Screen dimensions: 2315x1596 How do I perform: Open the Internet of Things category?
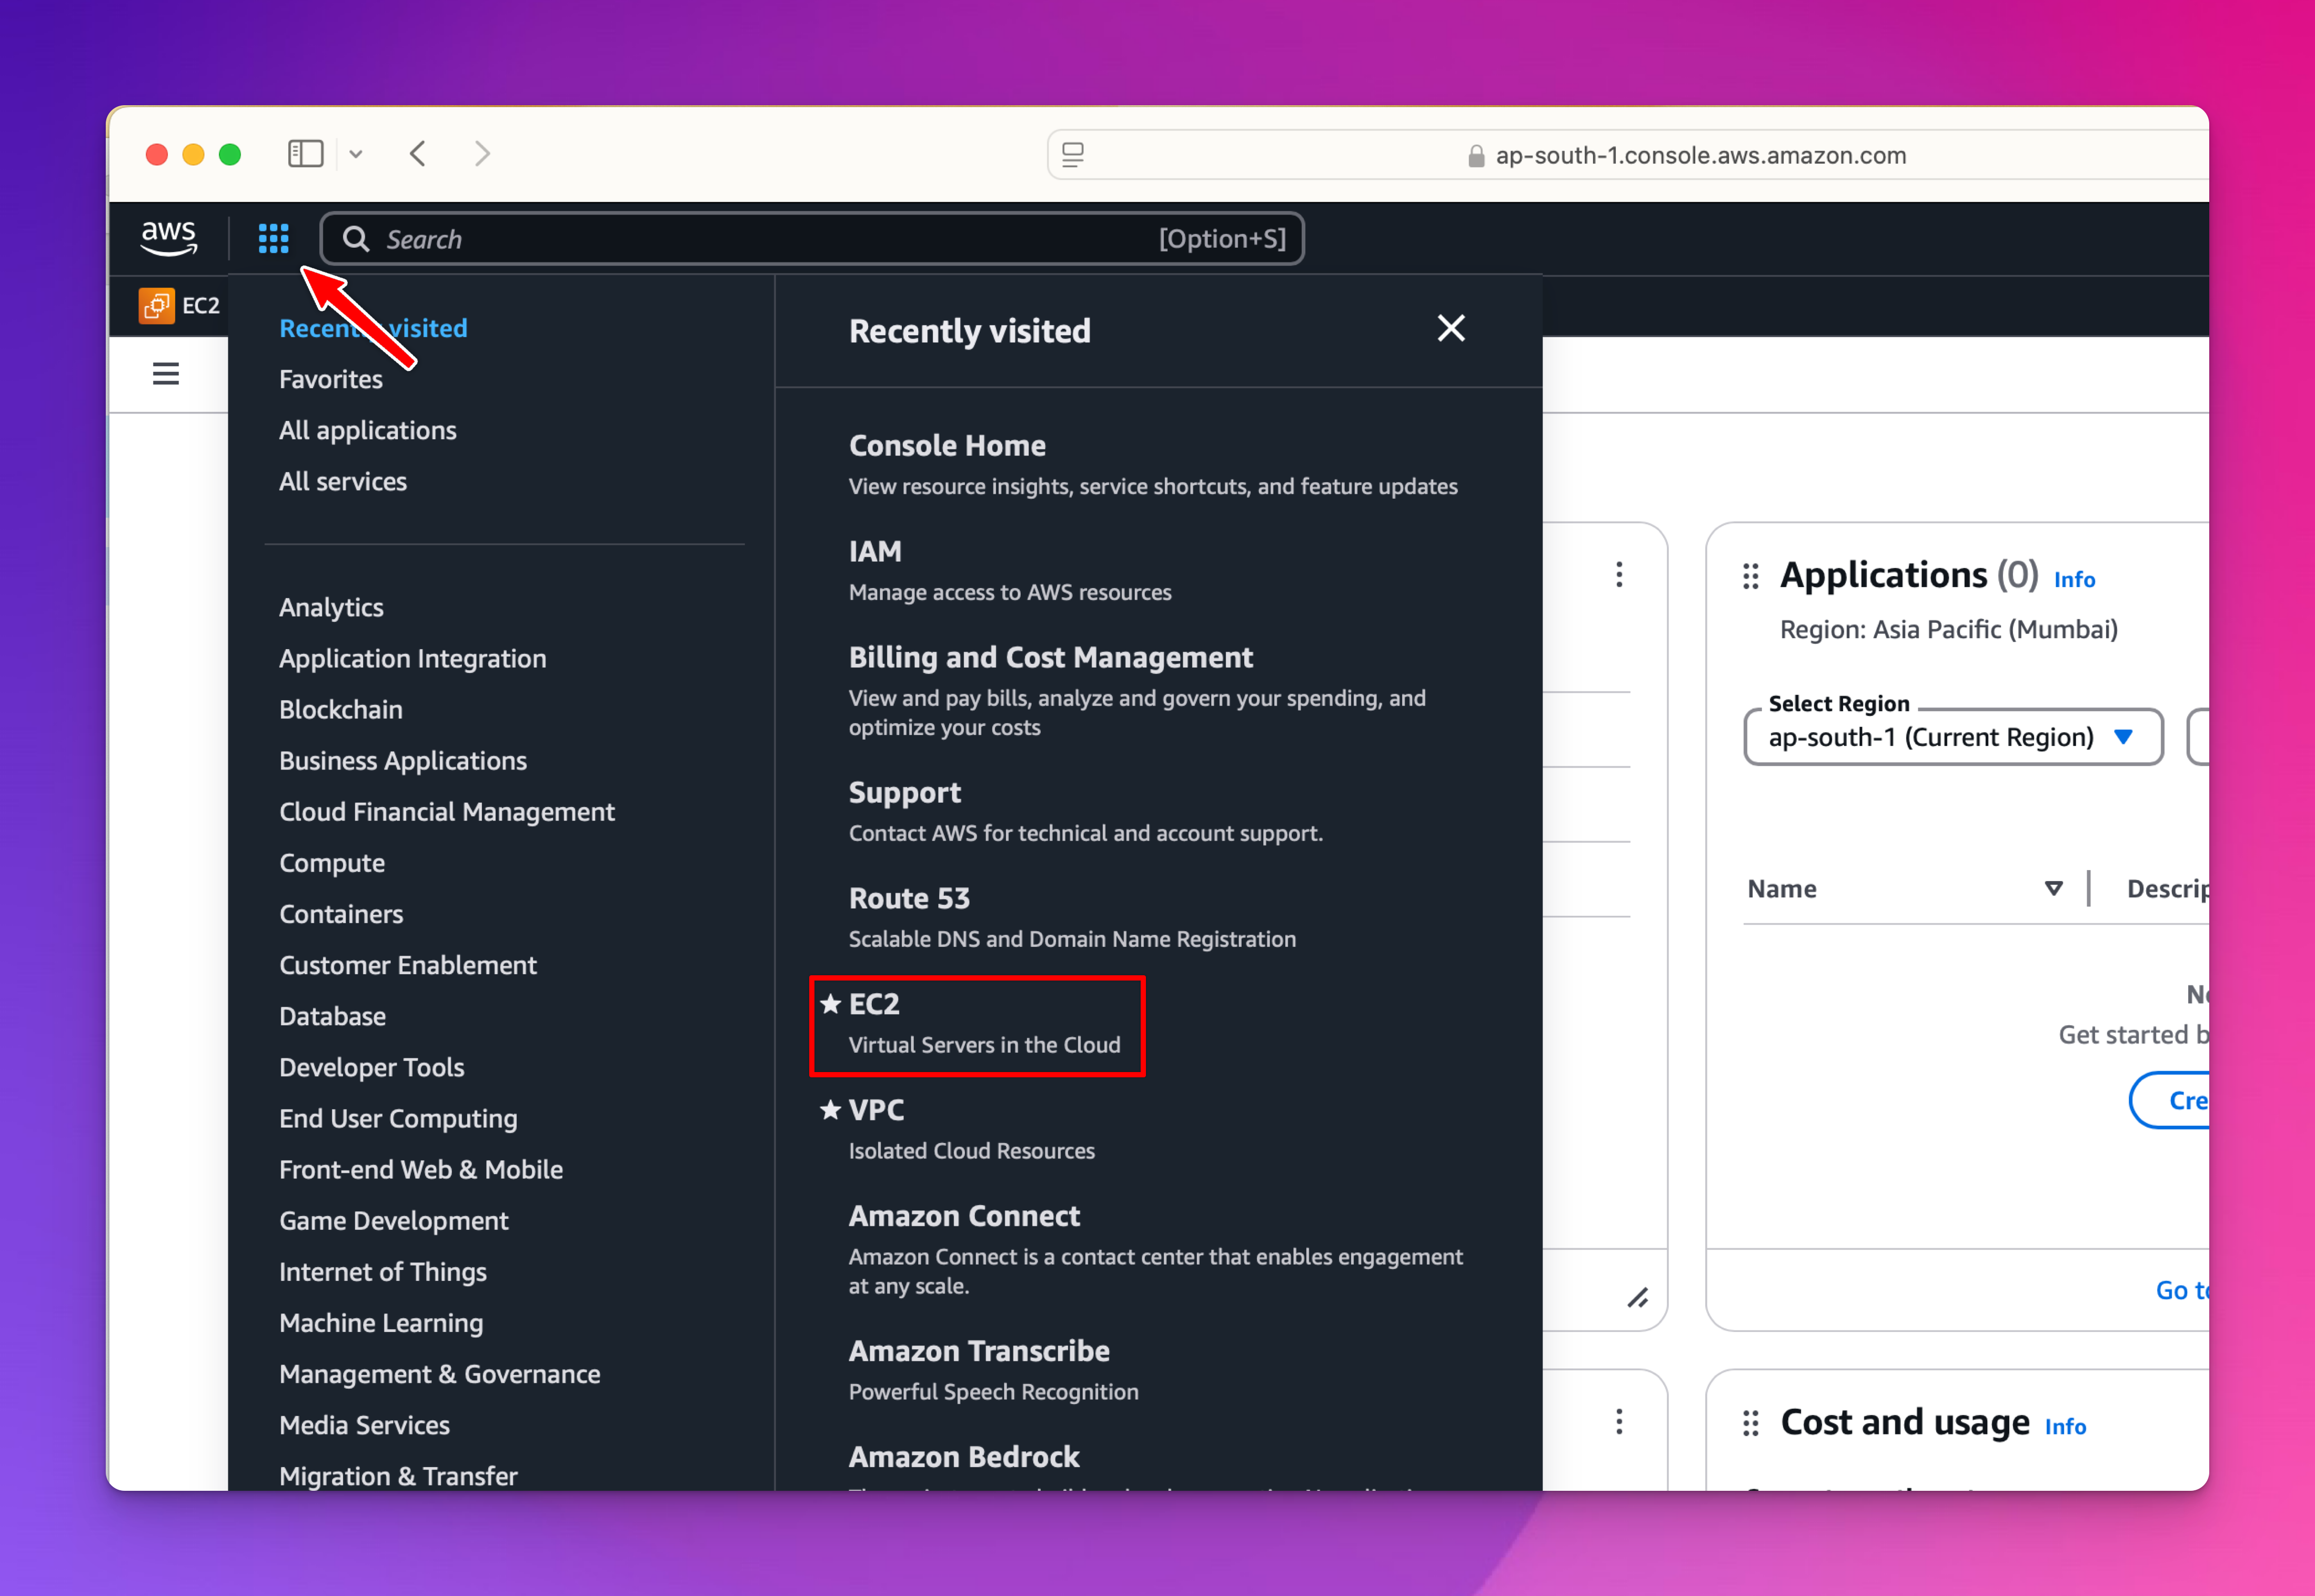point(383,1271)
